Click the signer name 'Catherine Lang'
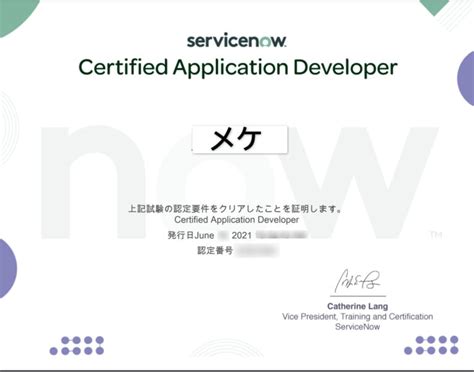The height and width of the screenshot is (372, 474). tap(357, 306)
